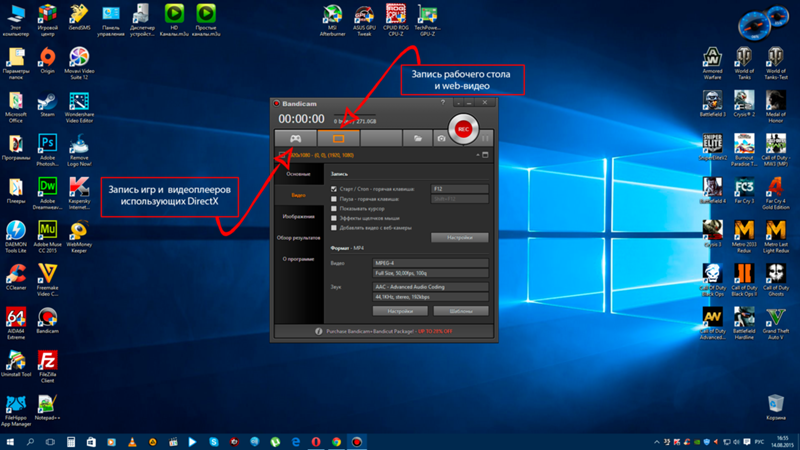Select the Adobe Dreamweaver desktop icon
Screen dimensions: 800x450
tap(47, 193)
